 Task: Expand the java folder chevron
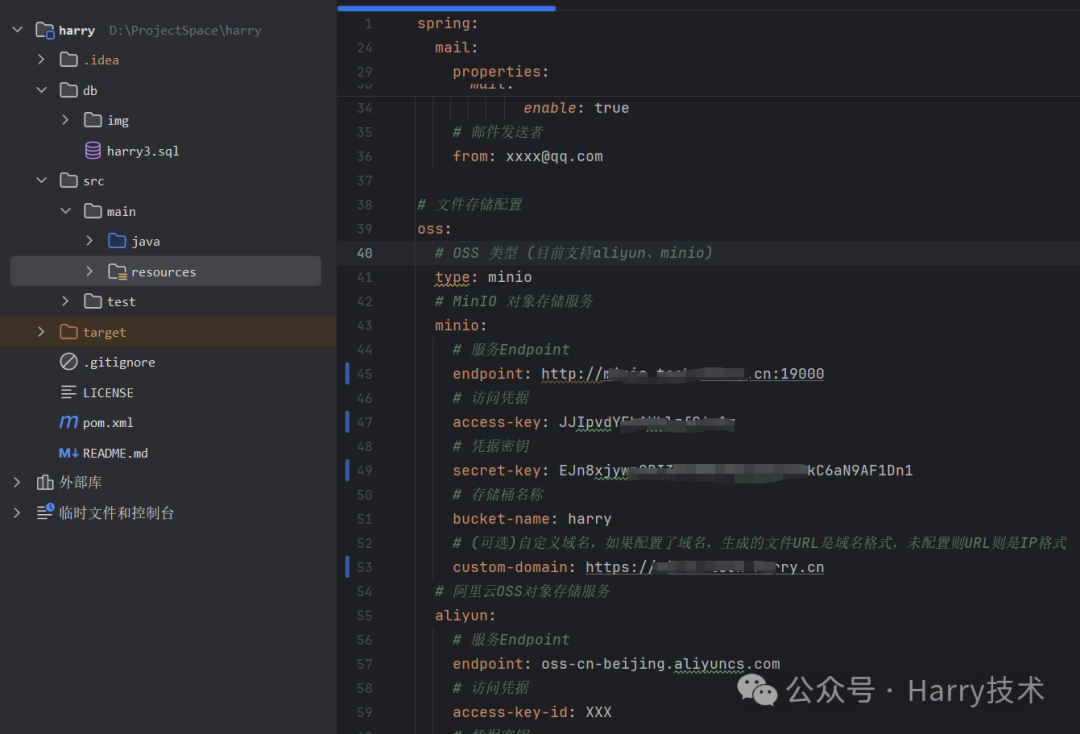tap(90, 241)
